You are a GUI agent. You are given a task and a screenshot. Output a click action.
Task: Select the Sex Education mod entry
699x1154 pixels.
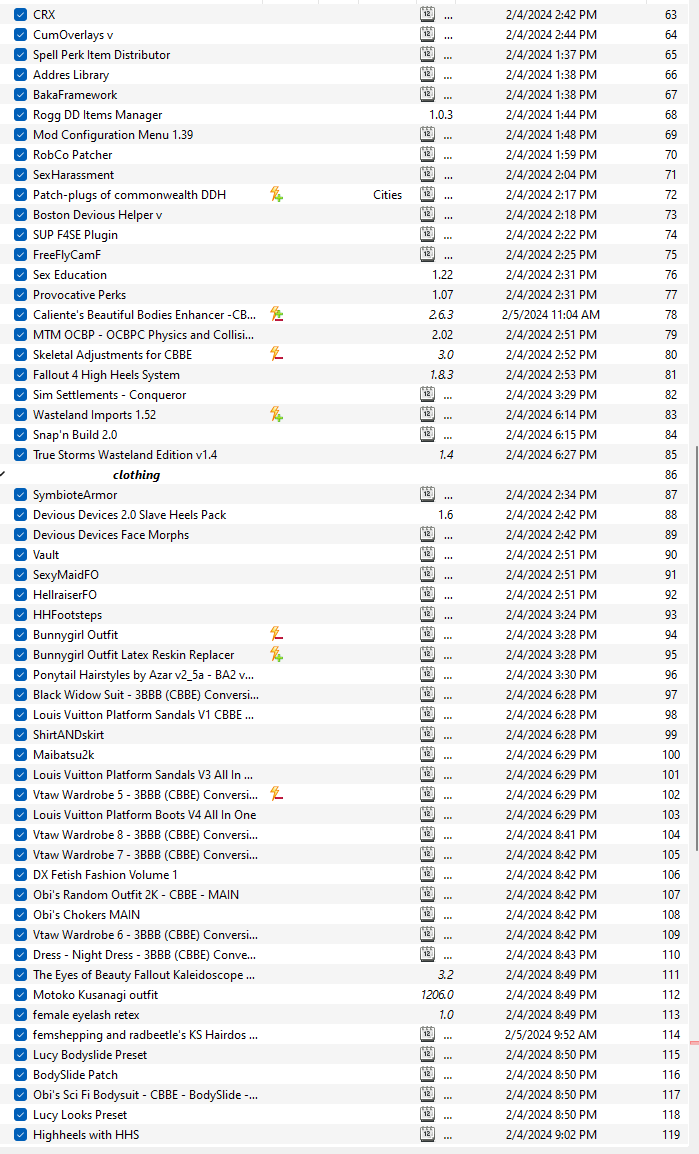coord(70,275)
